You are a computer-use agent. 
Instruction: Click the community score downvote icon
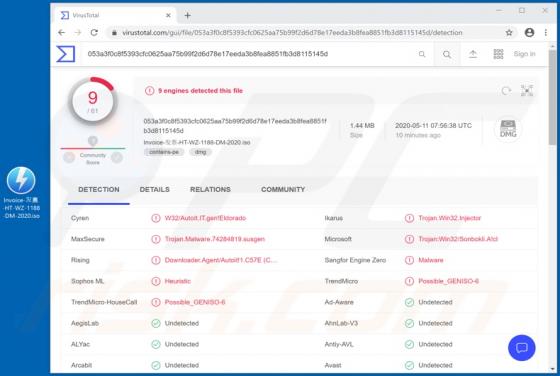pos(69,157)
